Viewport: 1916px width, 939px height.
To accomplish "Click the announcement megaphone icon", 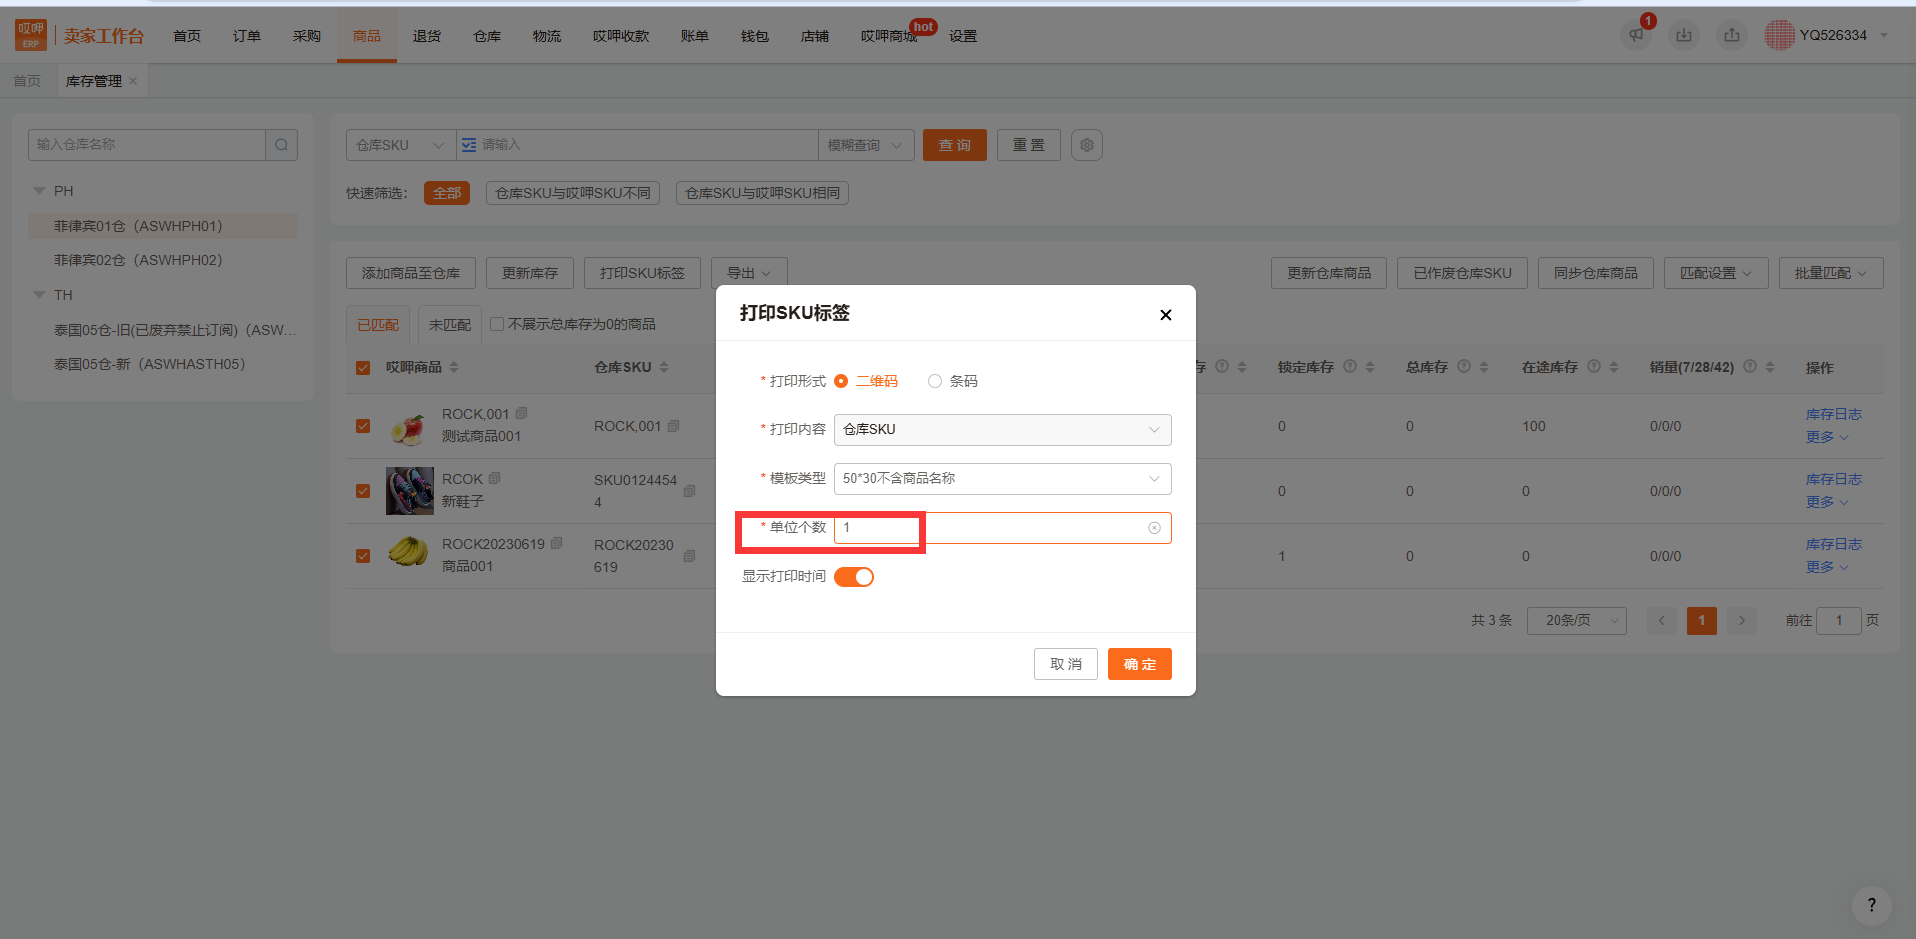I will (1636, 35).
